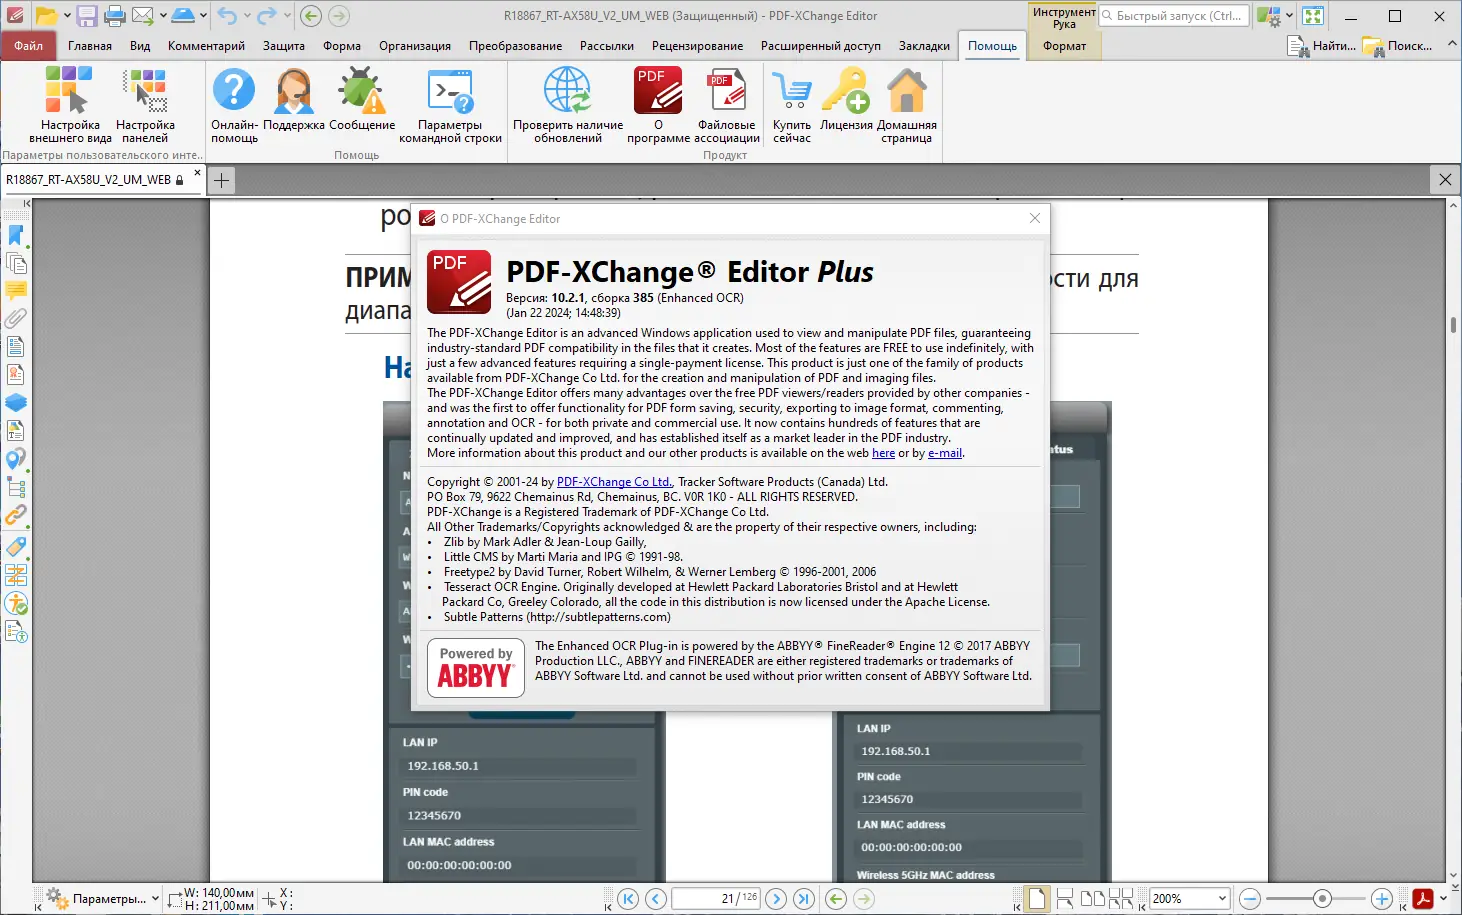Switch to the Формат ribbon tab
1462x915 pixels.
click(1064, 46)
